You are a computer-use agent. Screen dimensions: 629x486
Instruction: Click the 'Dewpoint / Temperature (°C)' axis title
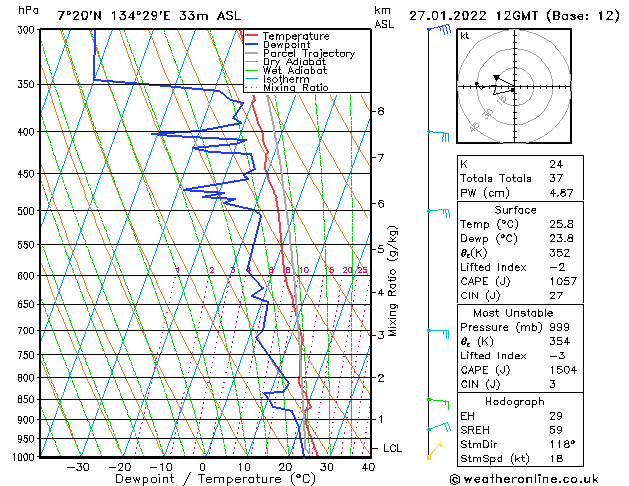[x=215, y=479]
